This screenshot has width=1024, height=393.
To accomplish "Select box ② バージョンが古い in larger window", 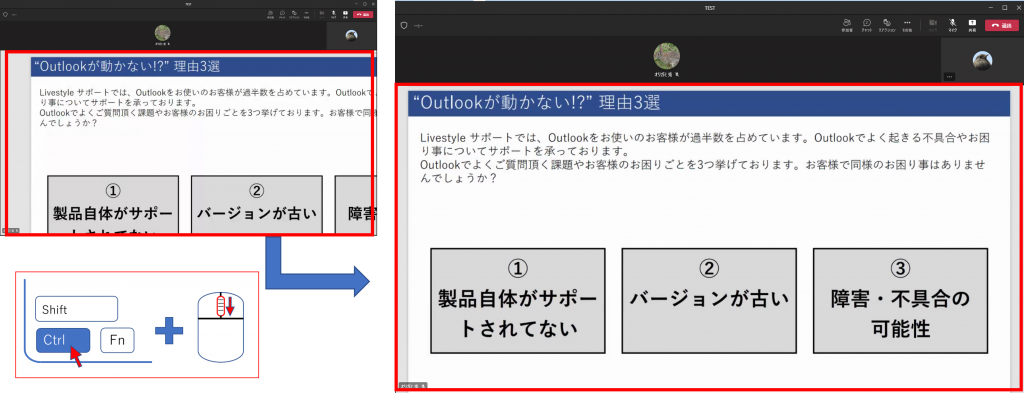I will pyautogui.click(x=709, y=300).
